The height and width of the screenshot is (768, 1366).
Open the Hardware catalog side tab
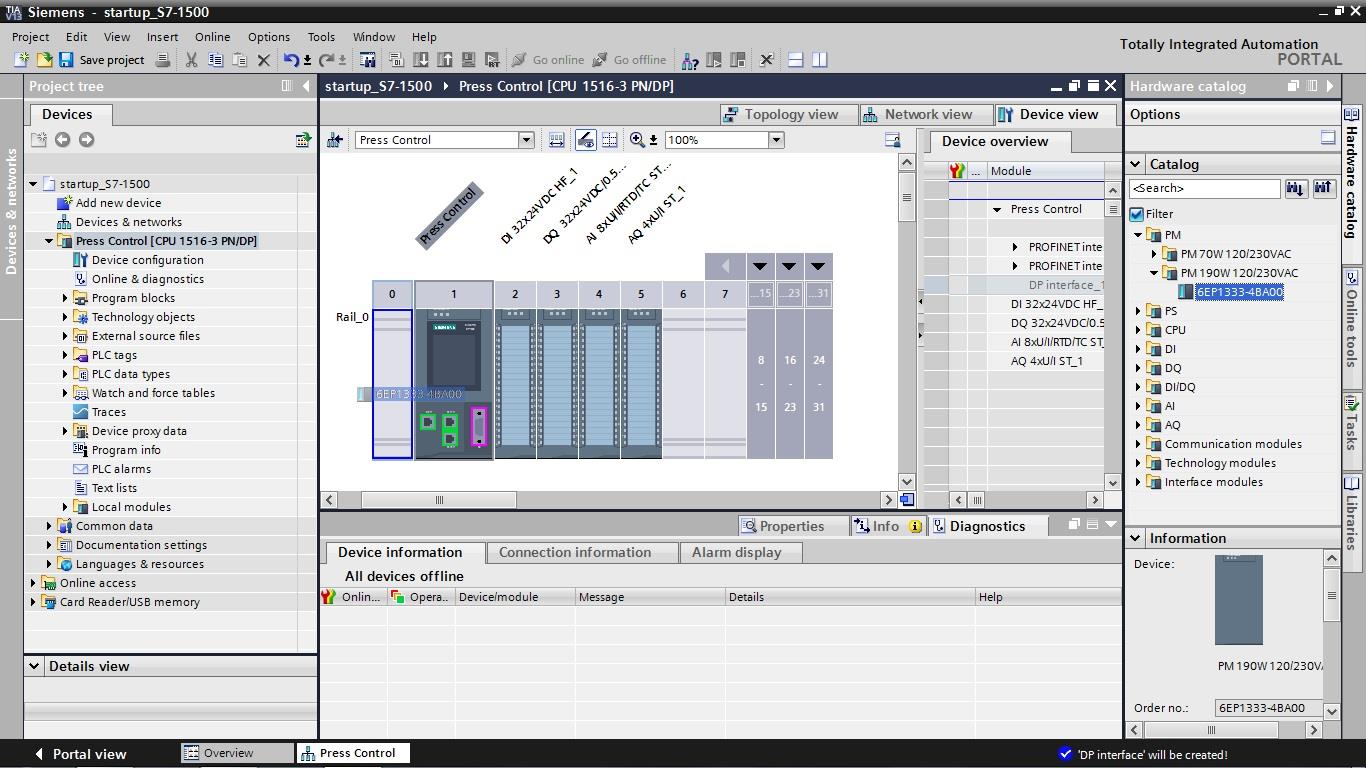pos(1351,182)
